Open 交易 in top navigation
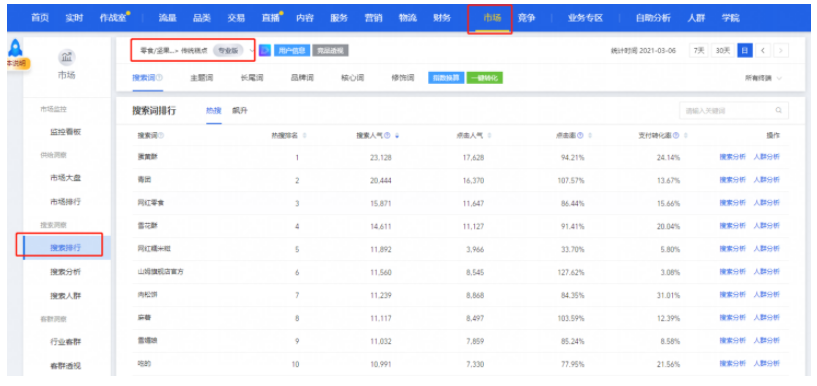This screenshot has height=386, width=817. (x=236, y=18)
